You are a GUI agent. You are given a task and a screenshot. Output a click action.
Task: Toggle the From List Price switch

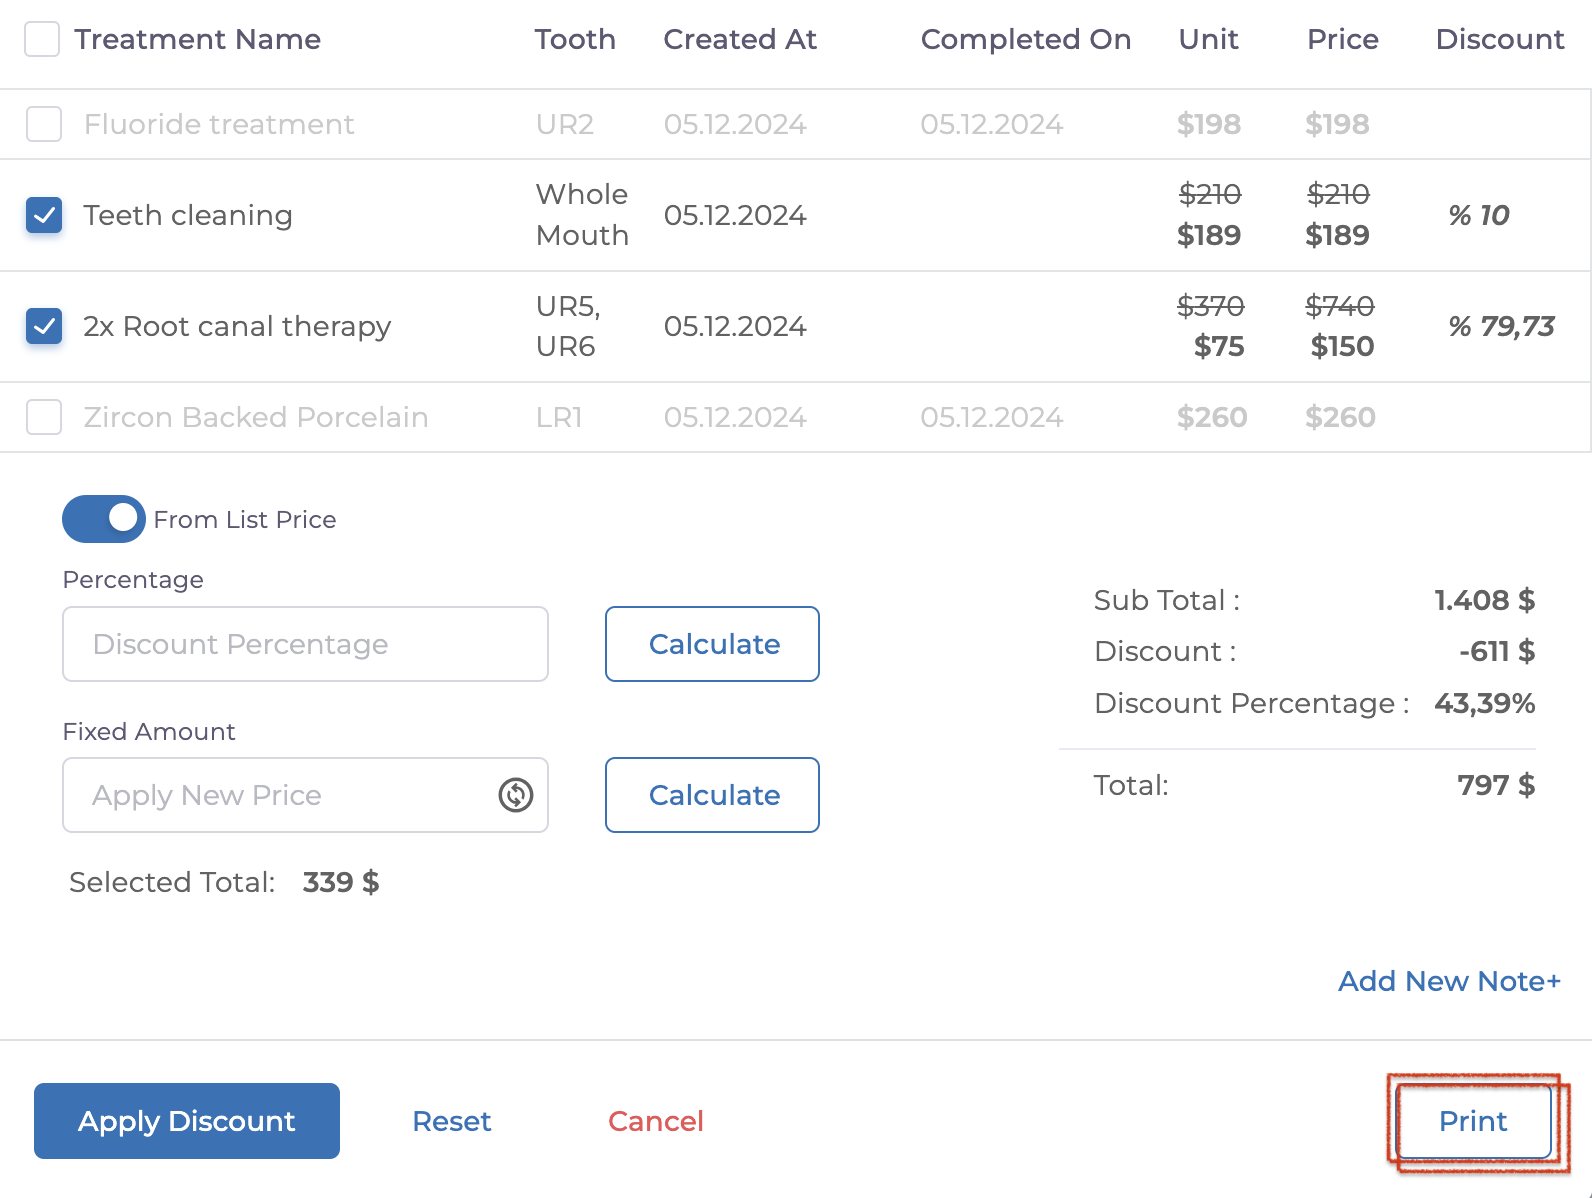pyautogui.click(x=104, y=519)
